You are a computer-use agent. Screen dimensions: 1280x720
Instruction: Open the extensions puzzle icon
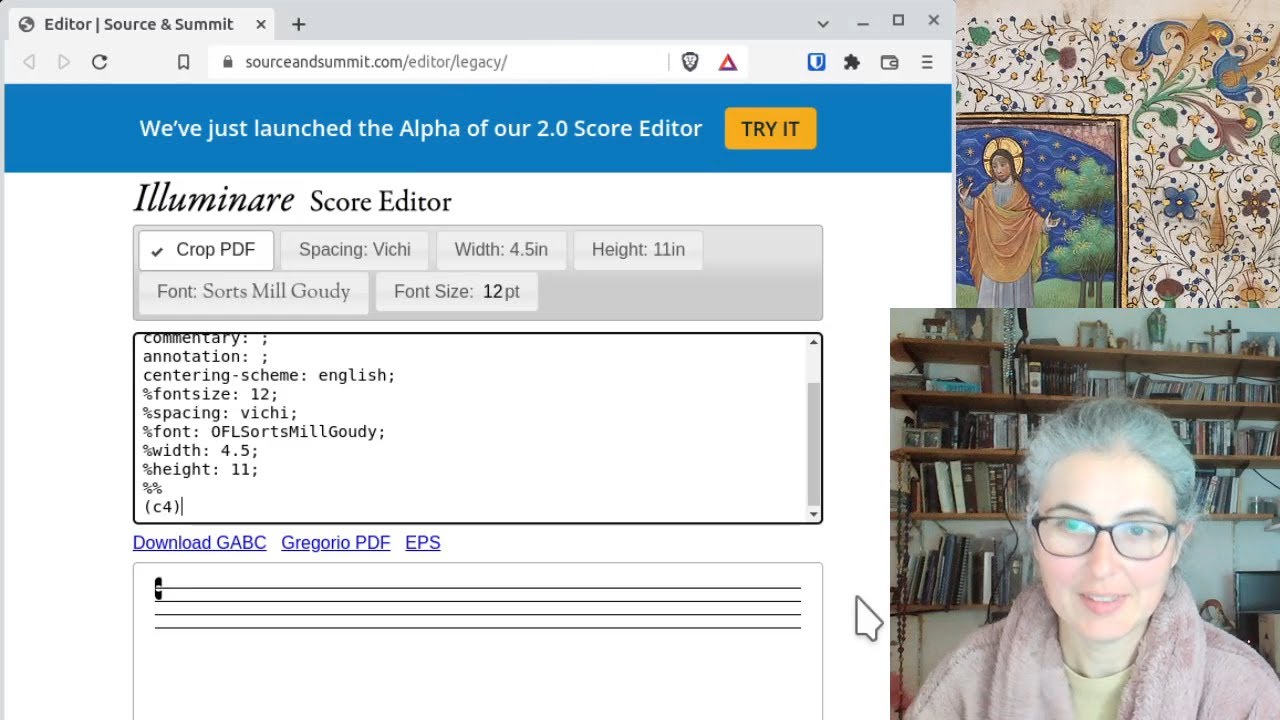pyautogui.click(x=852, y=62)
